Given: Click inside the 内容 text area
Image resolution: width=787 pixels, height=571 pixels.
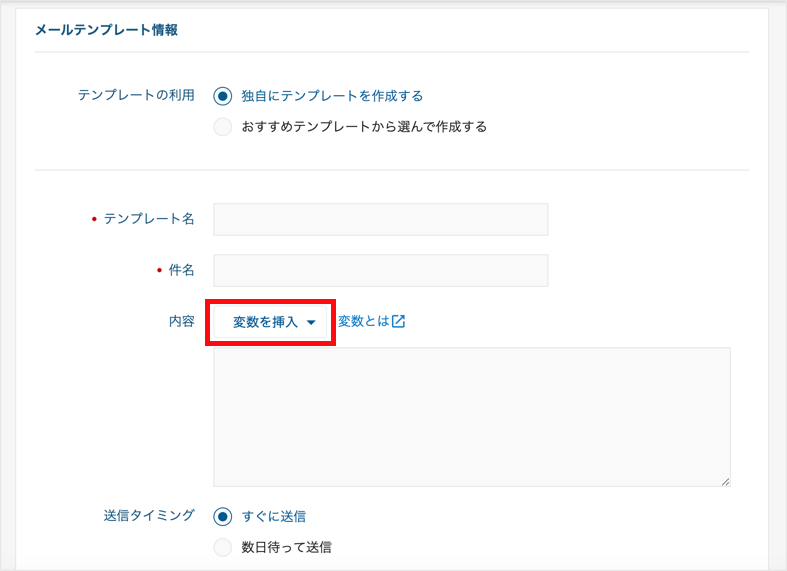Looking at the screenshot, I should click(472, 417).
